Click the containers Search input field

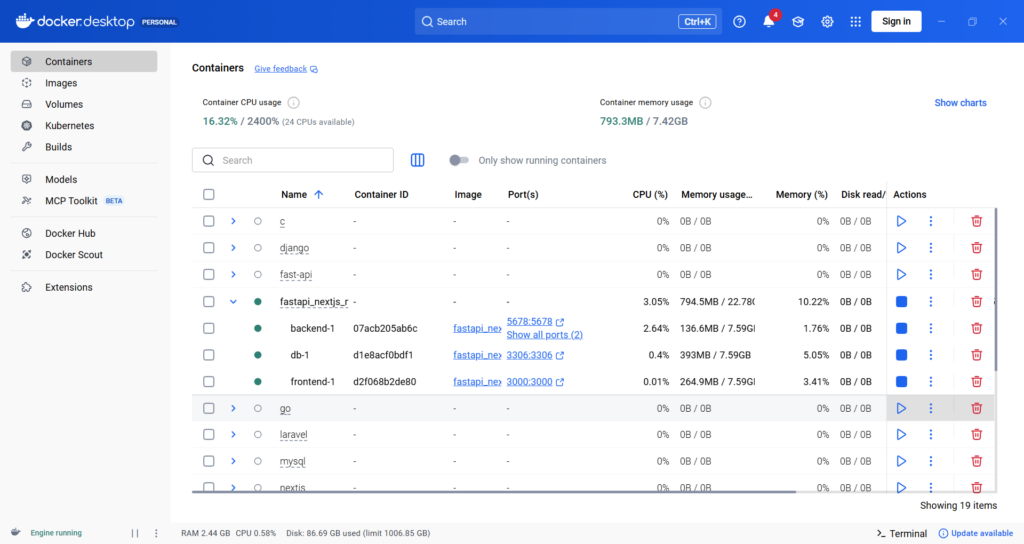point(293,160)
